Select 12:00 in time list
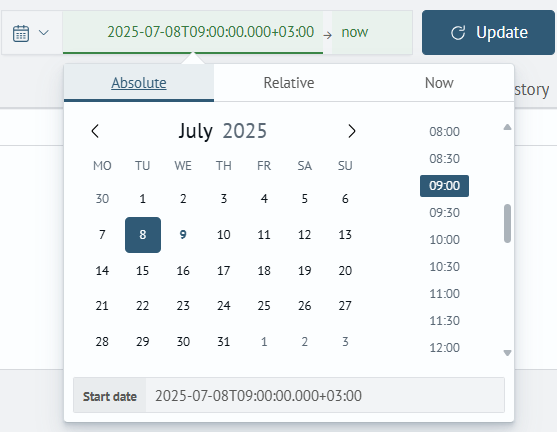557x432 pixels. [x=444, y=347]
